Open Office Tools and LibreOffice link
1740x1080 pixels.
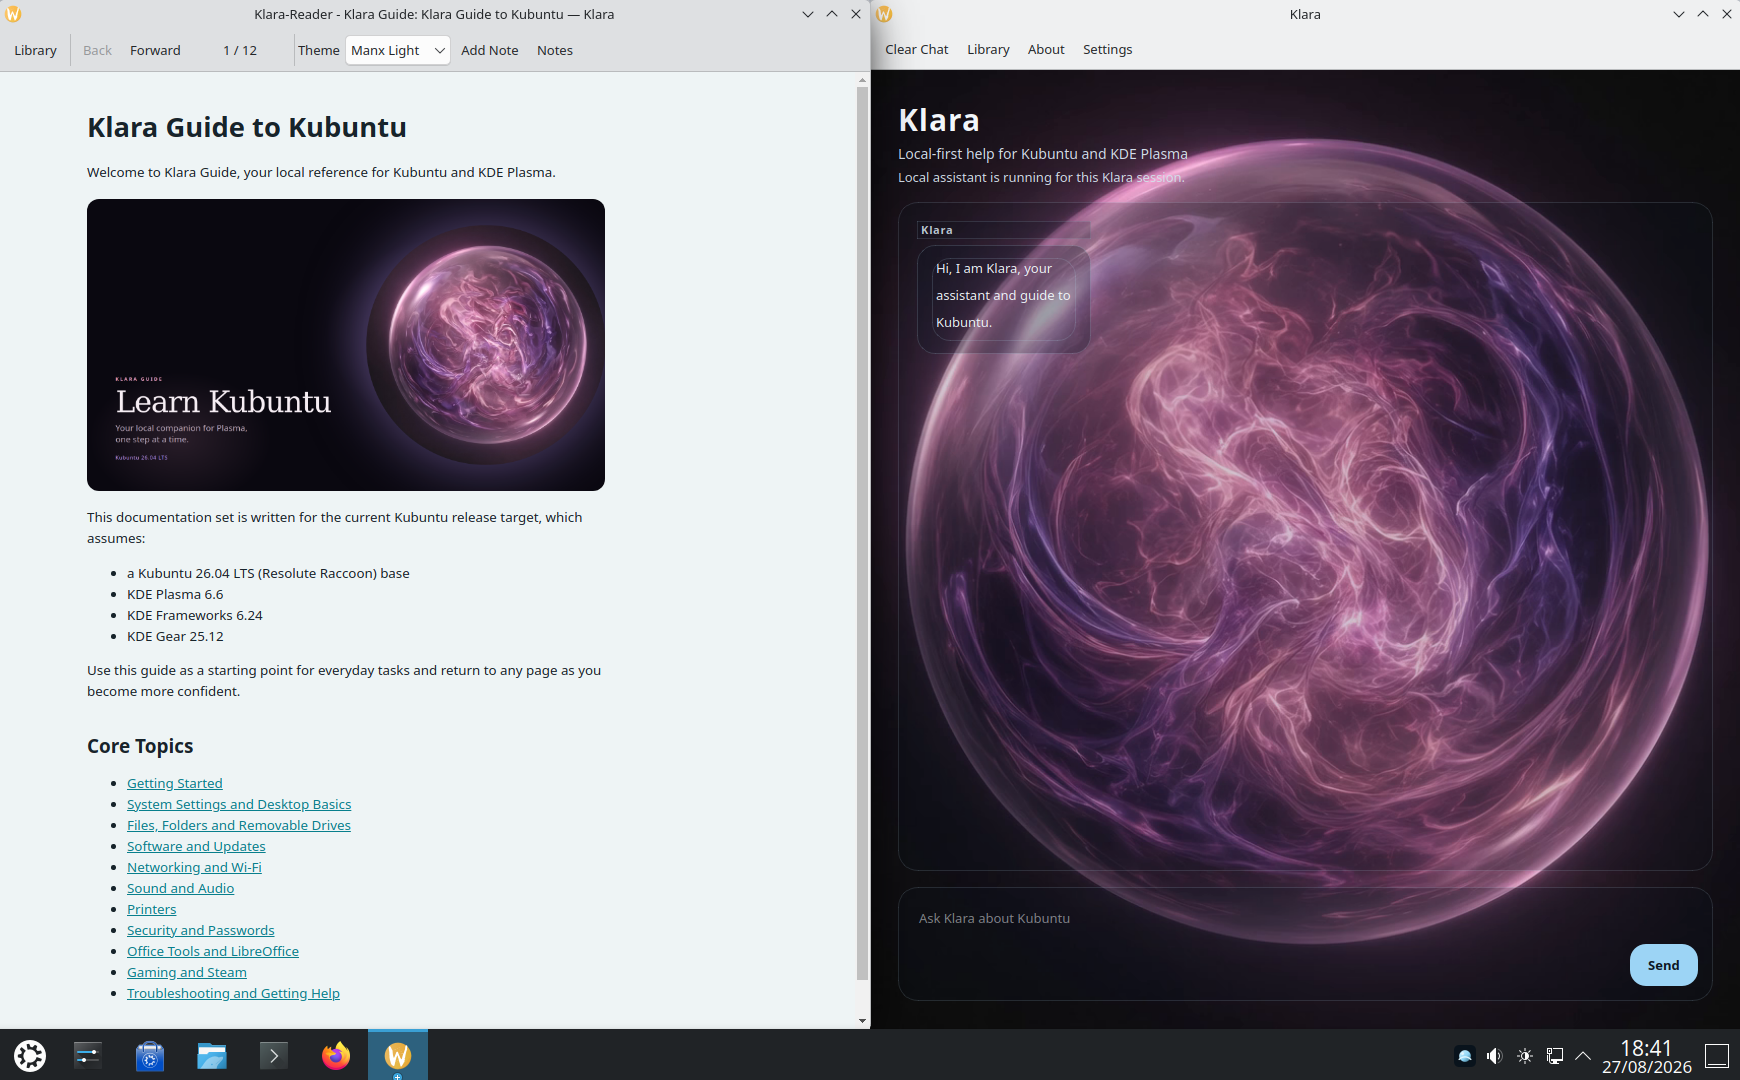(213, 951)
